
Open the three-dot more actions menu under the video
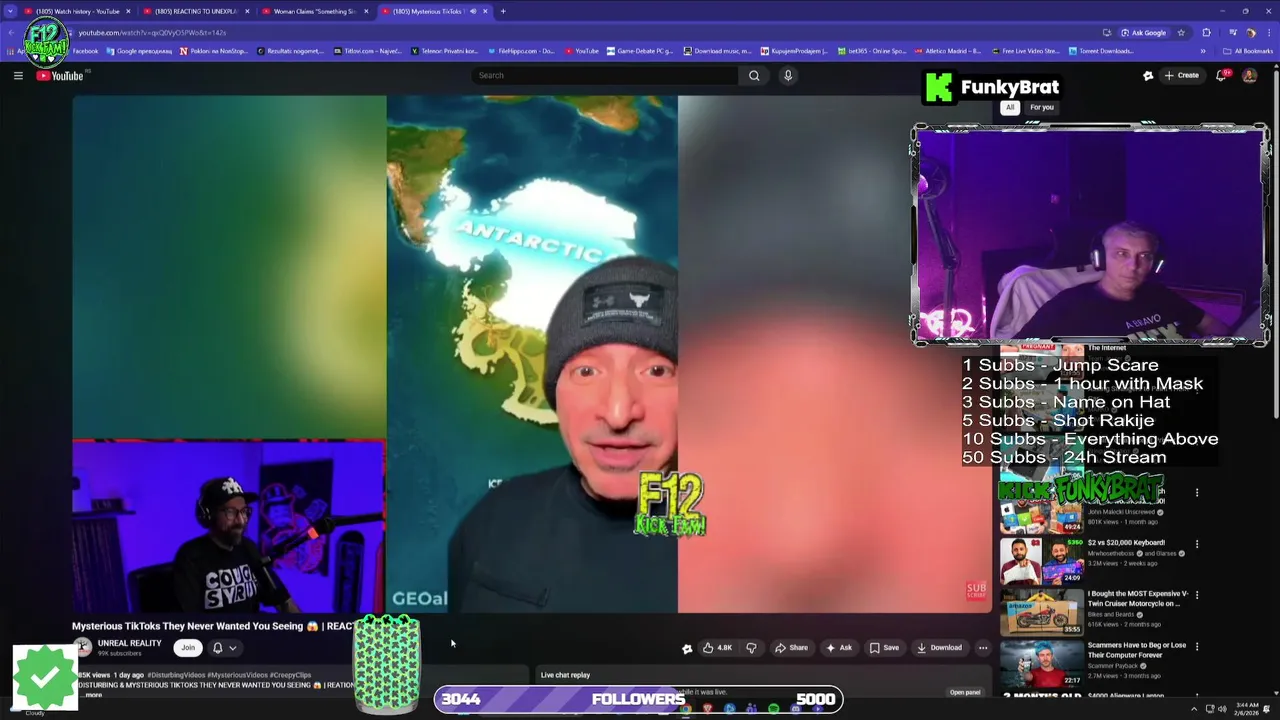tap(983, 647)
